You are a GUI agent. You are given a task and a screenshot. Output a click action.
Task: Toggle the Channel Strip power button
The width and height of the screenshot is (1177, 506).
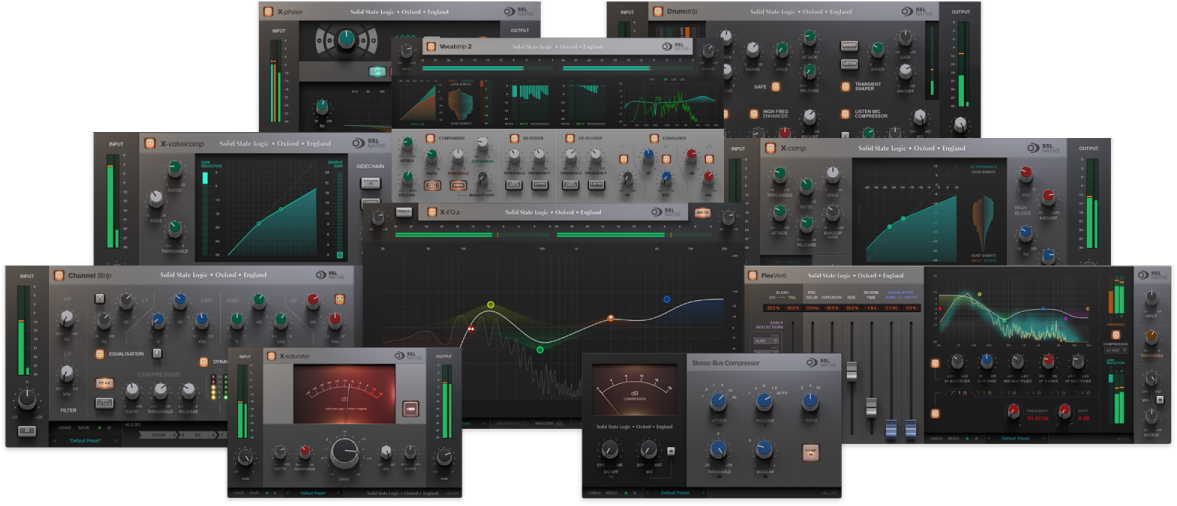(59, 275)
